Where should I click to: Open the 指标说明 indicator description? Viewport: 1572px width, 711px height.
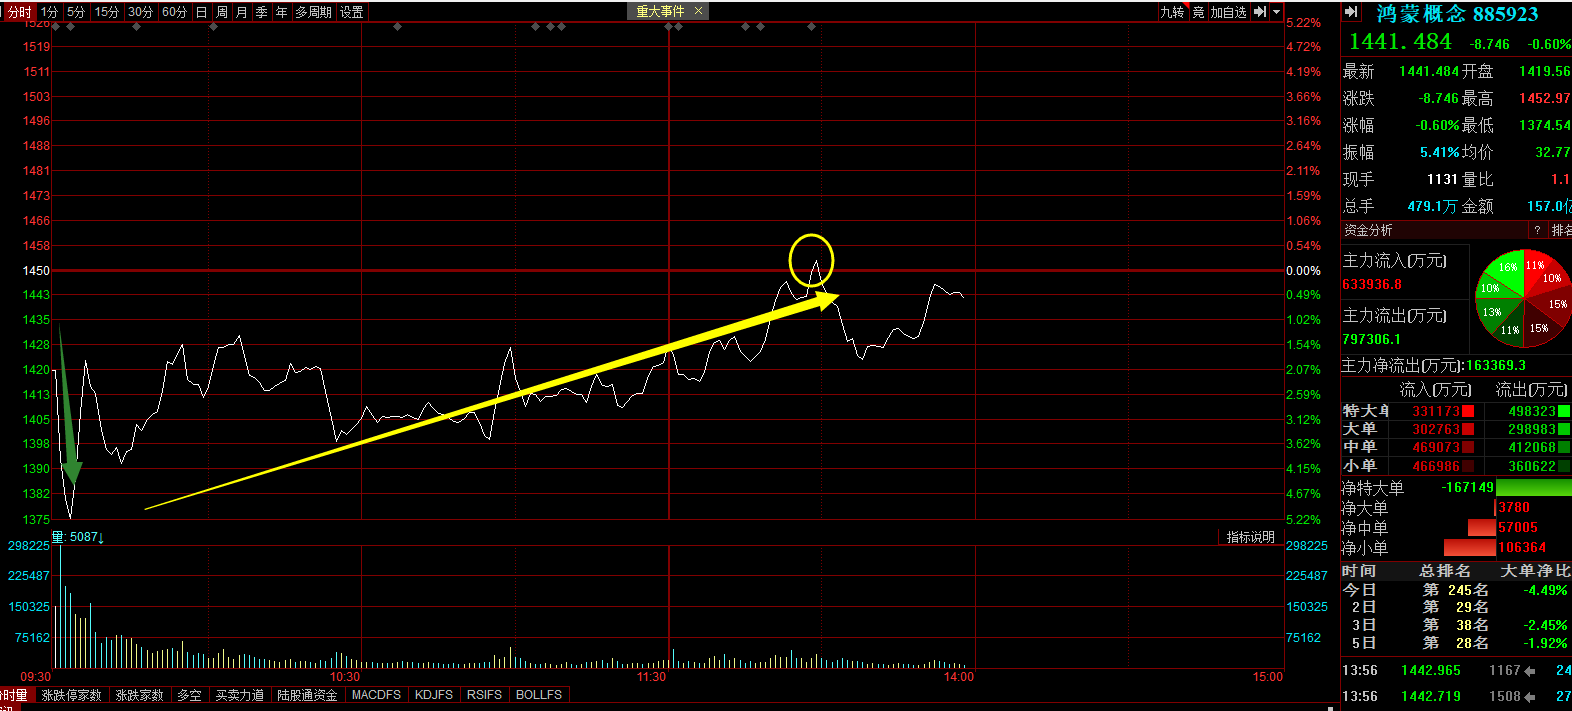click(x=1250, y=537)
